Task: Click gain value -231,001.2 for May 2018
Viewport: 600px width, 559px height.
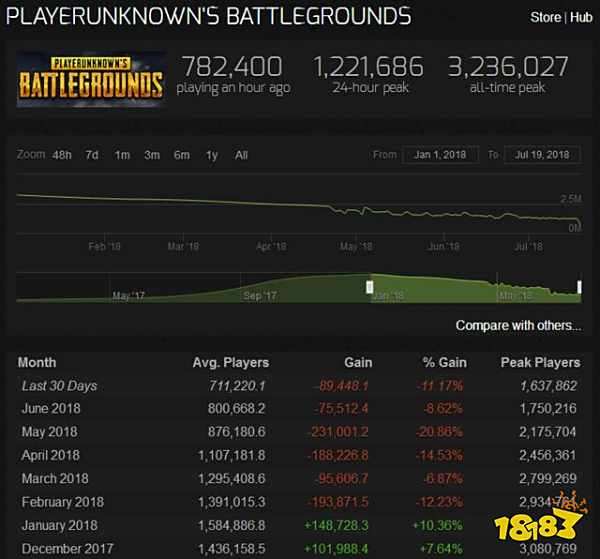Action: click(x=338, y=432)
